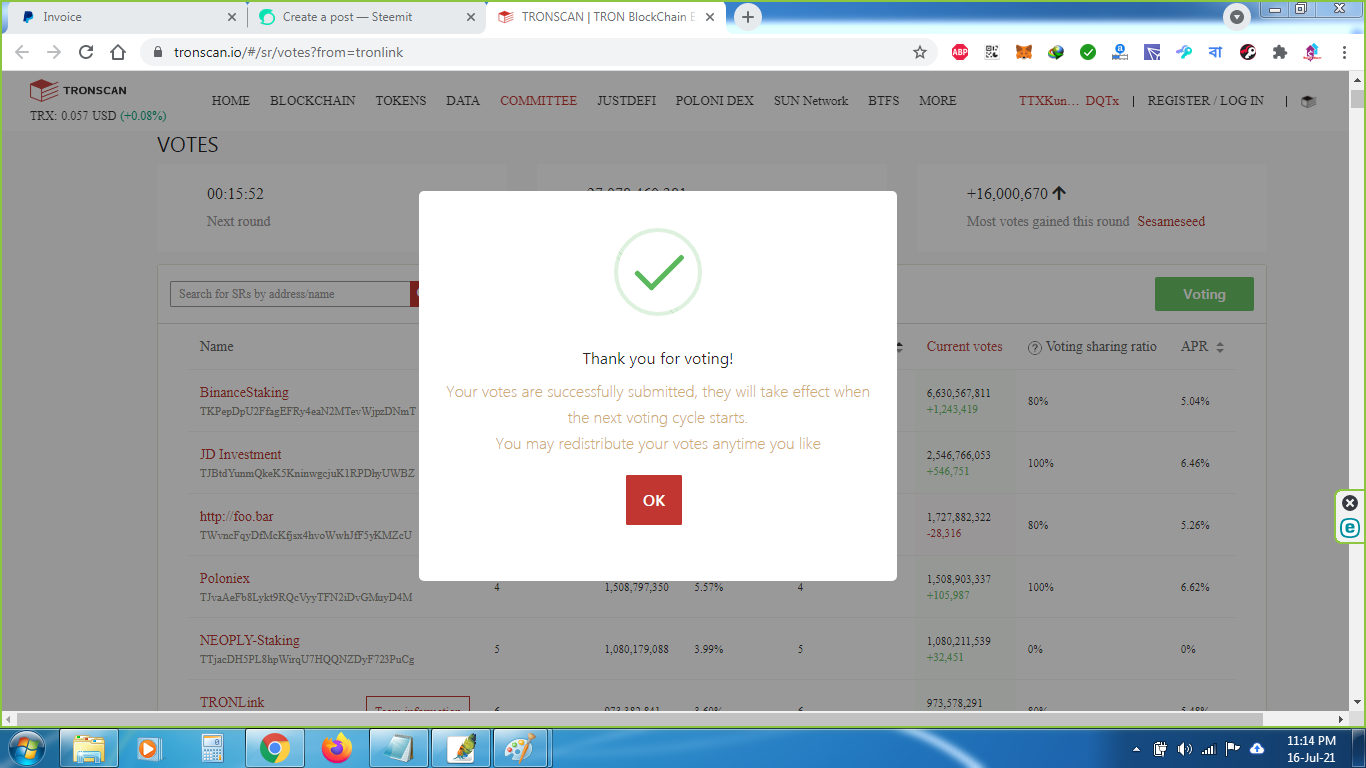Click the tab search dropdown arrow

[1237, 17]
